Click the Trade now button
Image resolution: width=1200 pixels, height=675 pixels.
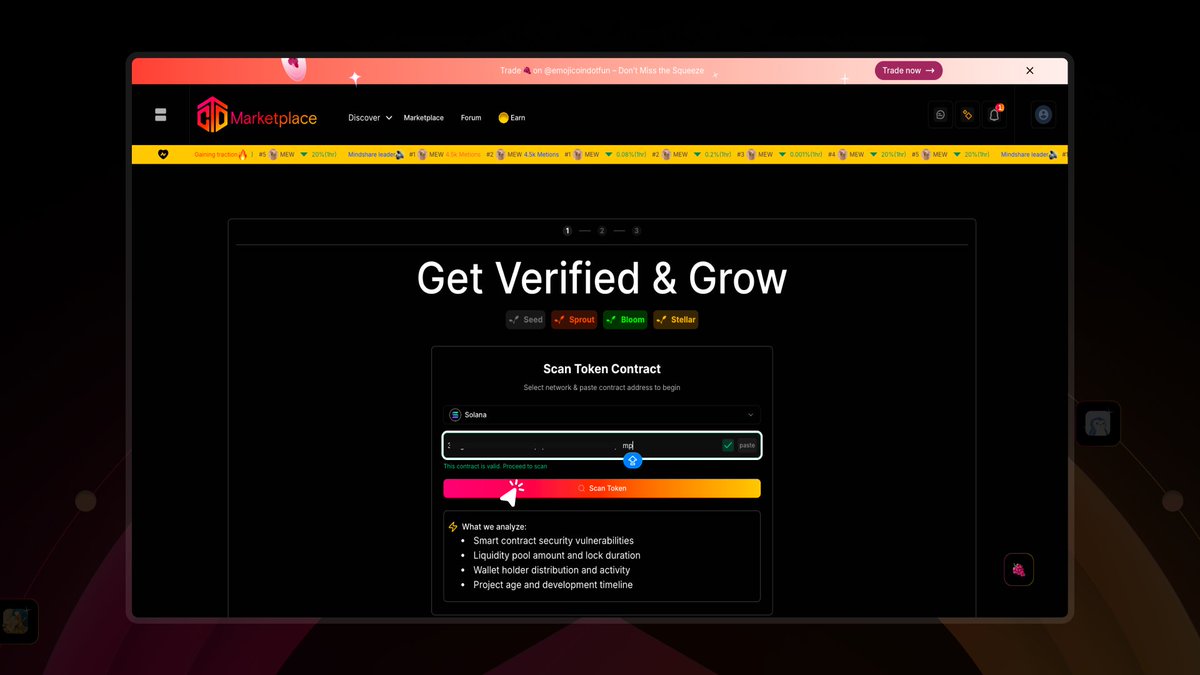908,71
